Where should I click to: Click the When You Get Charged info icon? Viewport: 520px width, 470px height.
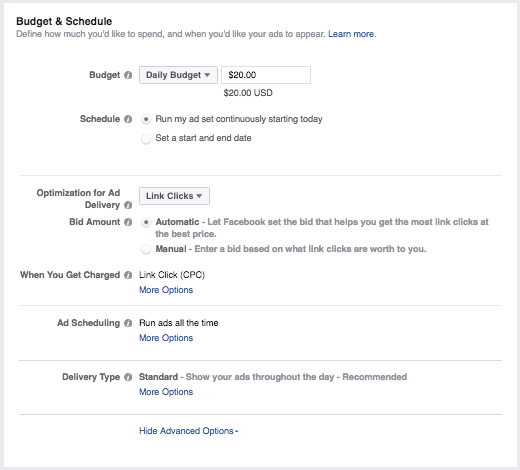(128, 275)
